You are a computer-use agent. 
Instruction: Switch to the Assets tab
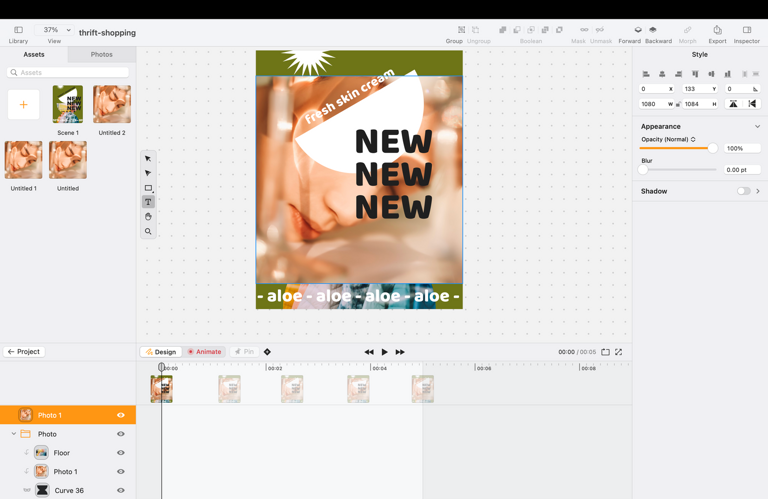[x=34, y=54]
